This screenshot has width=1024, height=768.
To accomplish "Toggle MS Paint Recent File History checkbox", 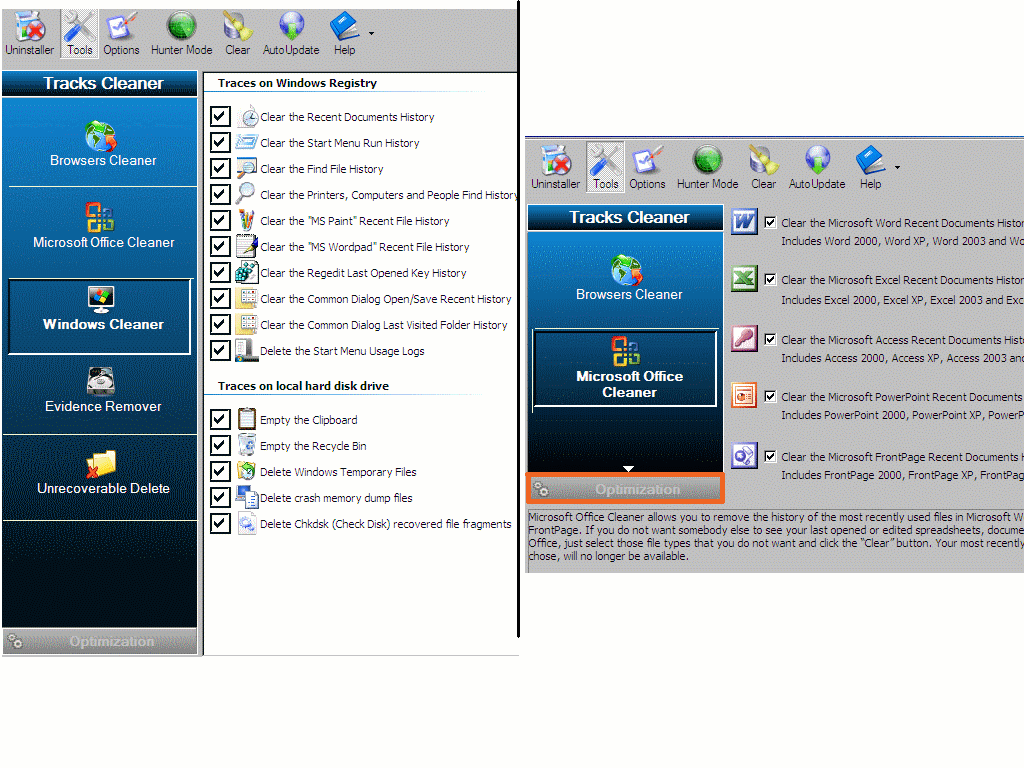I will tap(220, 220).
